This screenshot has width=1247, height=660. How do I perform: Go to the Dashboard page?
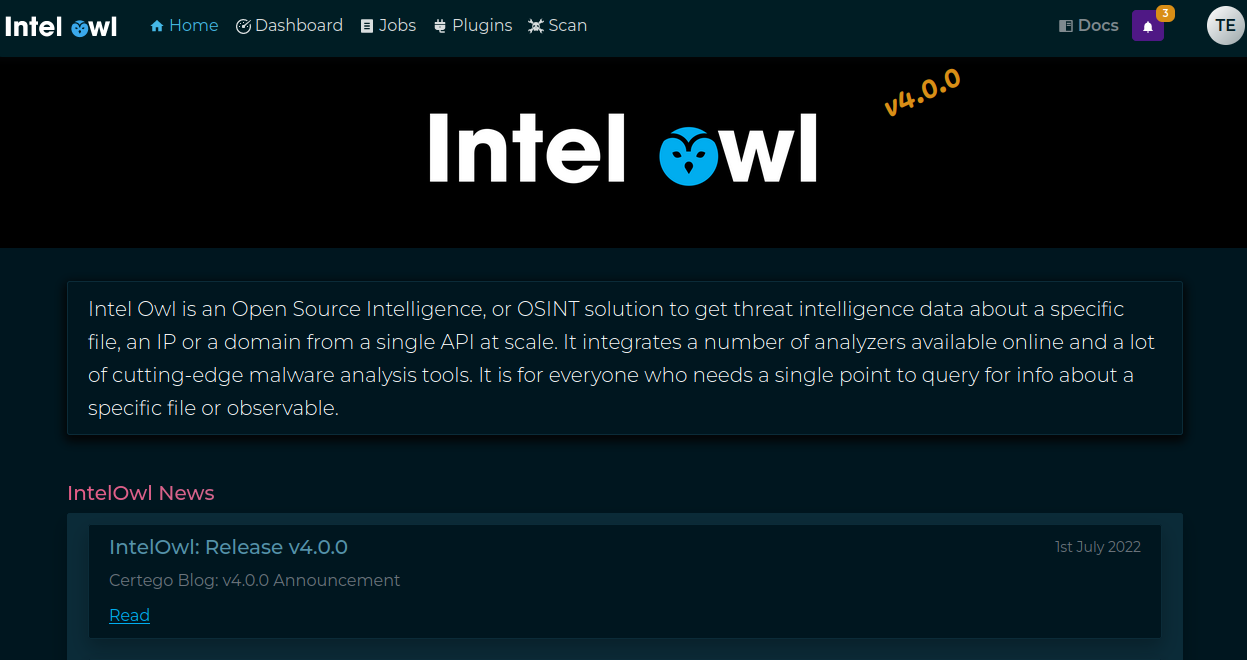tap(298, 26)
